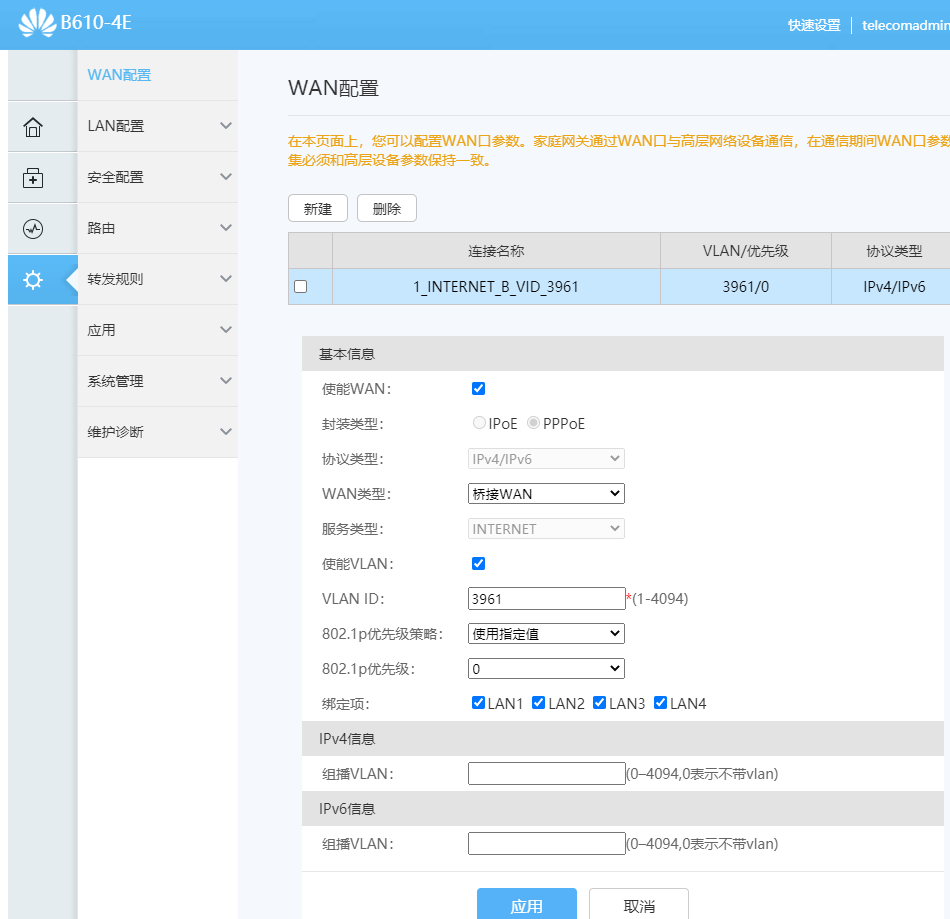This screenshot has width=950, height=919.
Task: Open the medical kit icon section
Action: coord(33,178)
